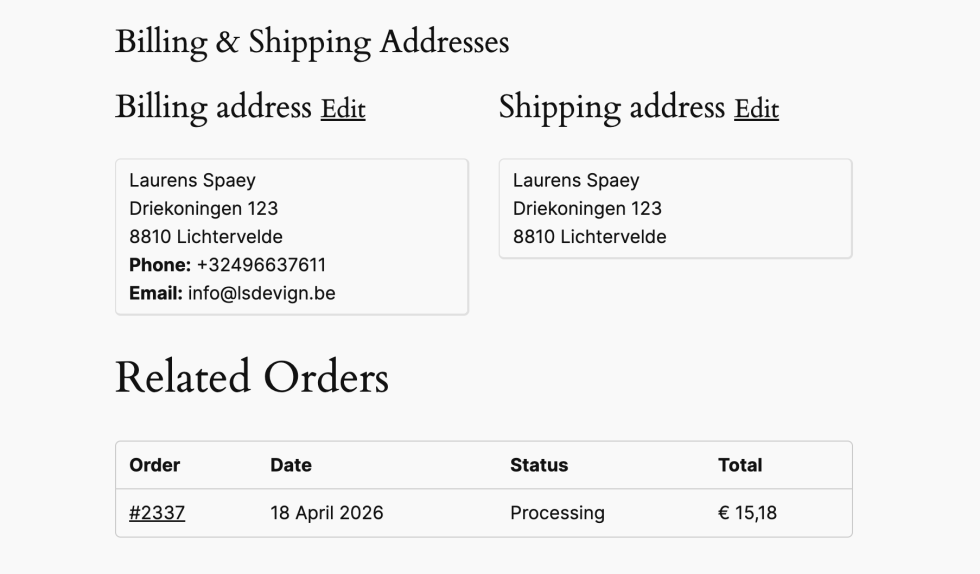Click Driekoningen 123 in the shipping box

(587, 209)
